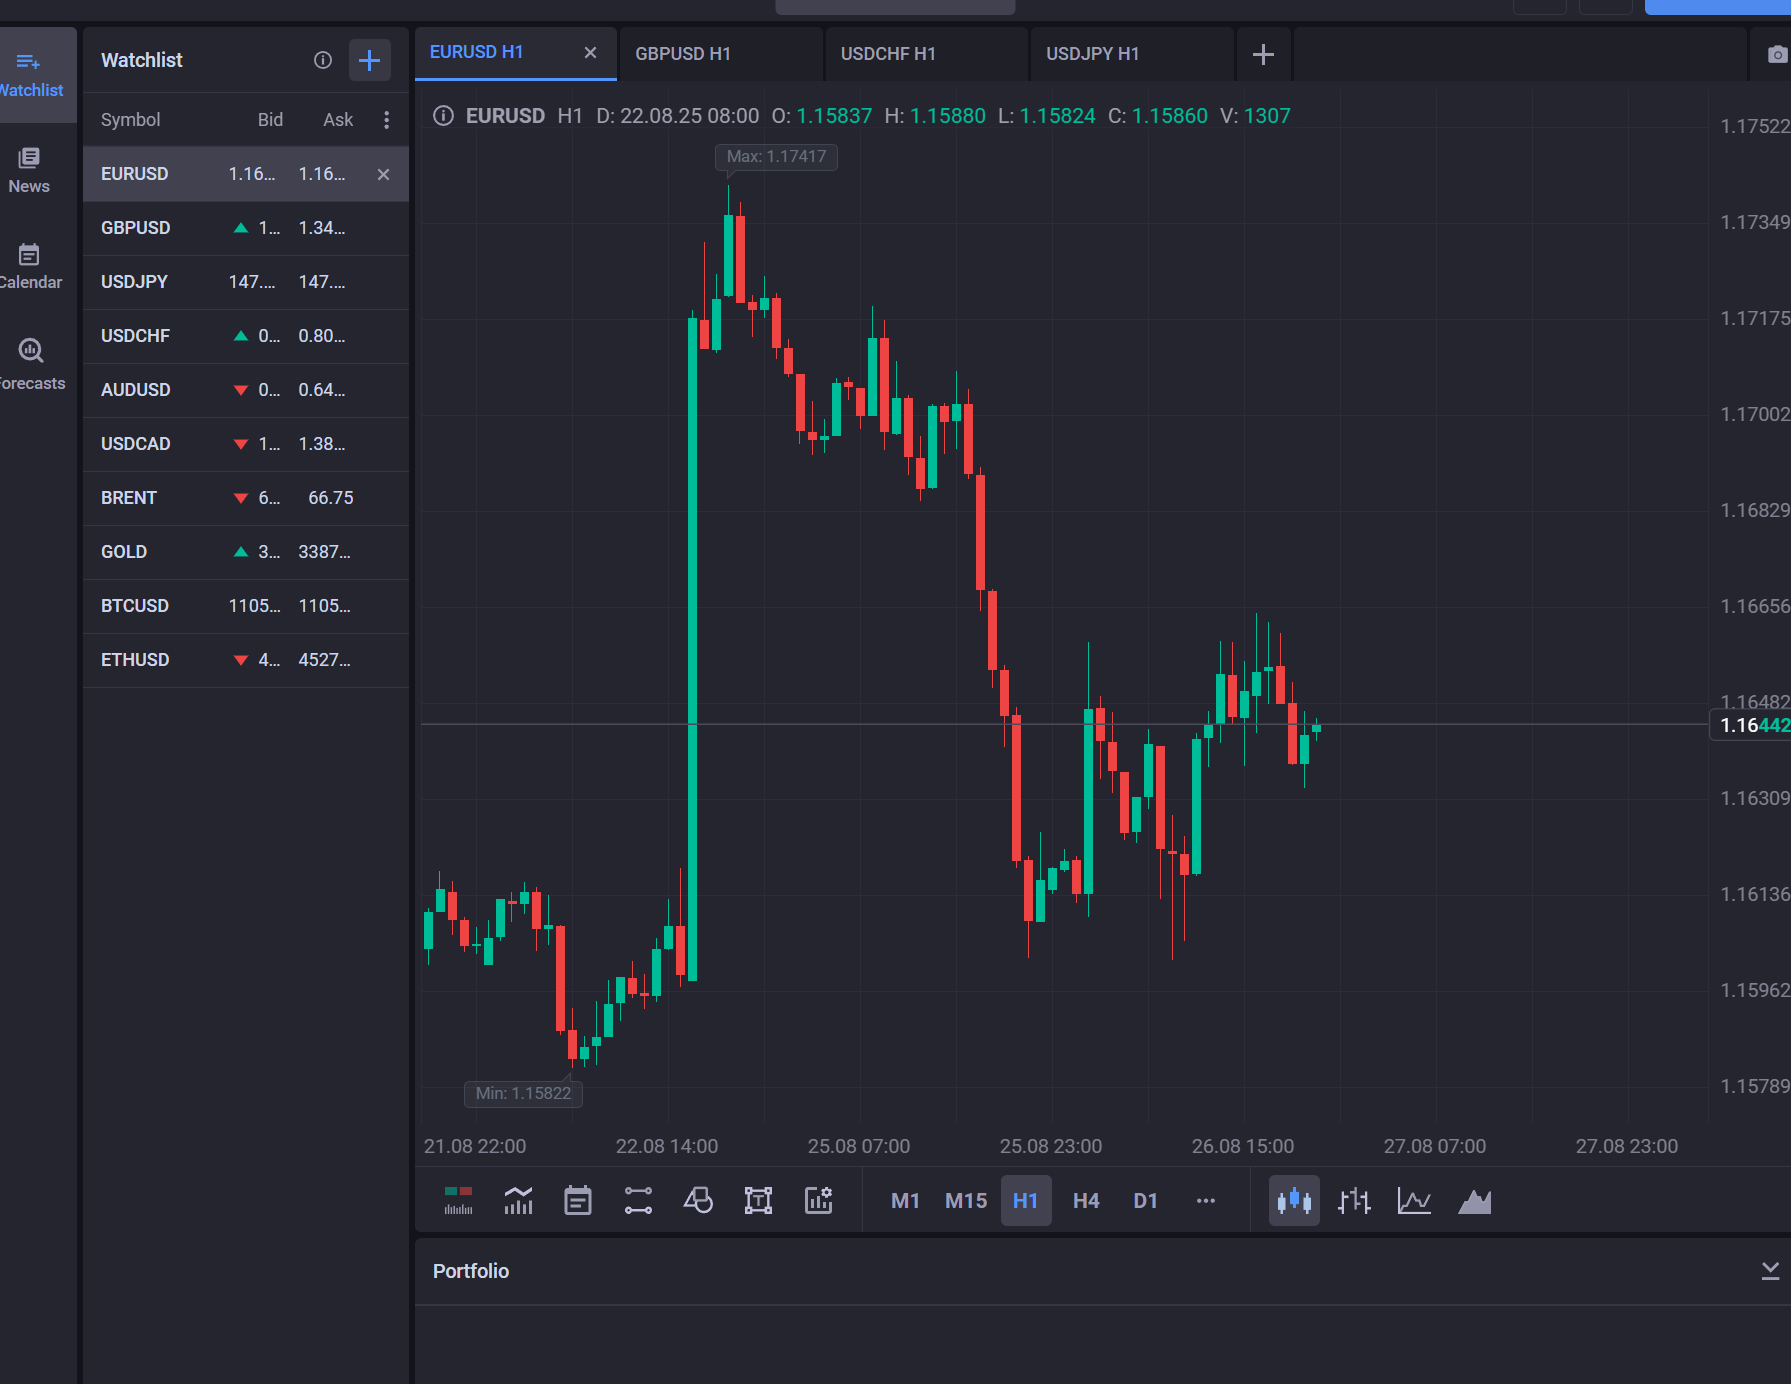Switch to the GBPUSD H1 chart tab
Image resolution: width=1791 pixels, height=1384 pixels.
point(683,54)
